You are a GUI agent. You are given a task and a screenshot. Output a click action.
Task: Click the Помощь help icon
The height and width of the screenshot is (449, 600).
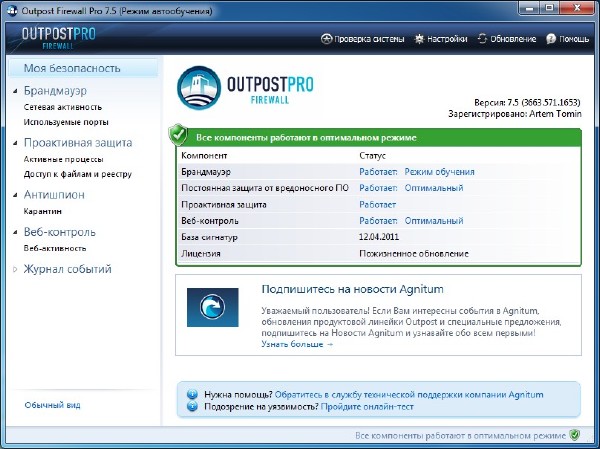click(x=551, y=40)
